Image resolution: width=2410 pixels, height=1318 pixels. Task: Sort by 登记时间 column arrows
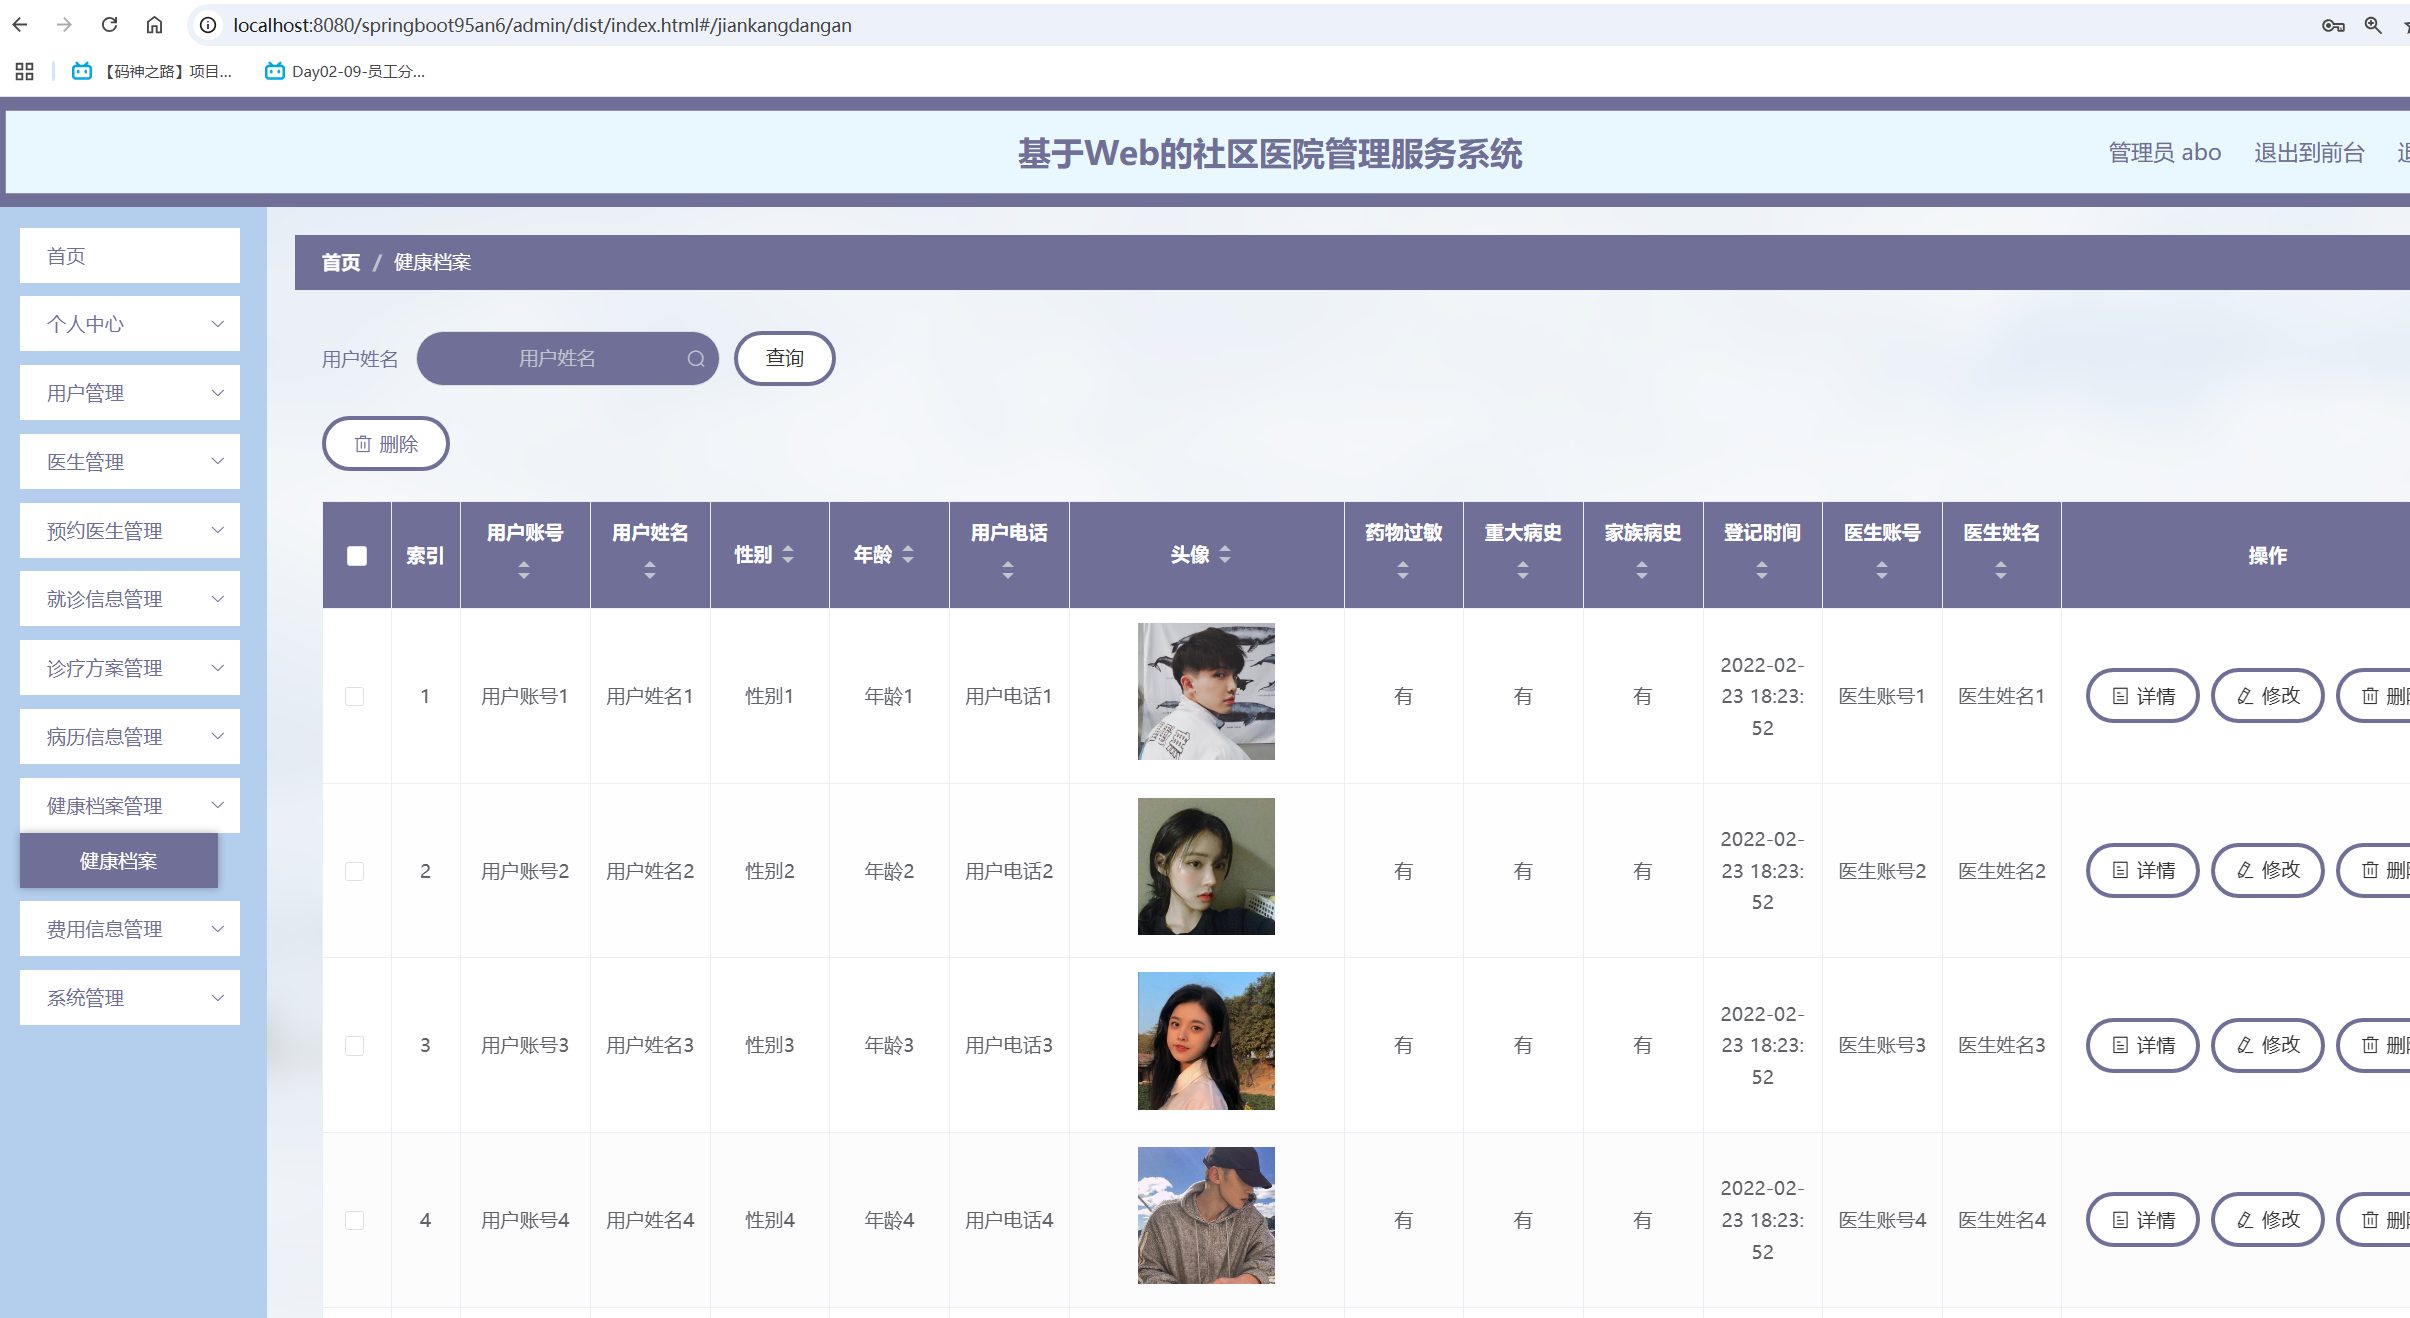pos(1762,570)
